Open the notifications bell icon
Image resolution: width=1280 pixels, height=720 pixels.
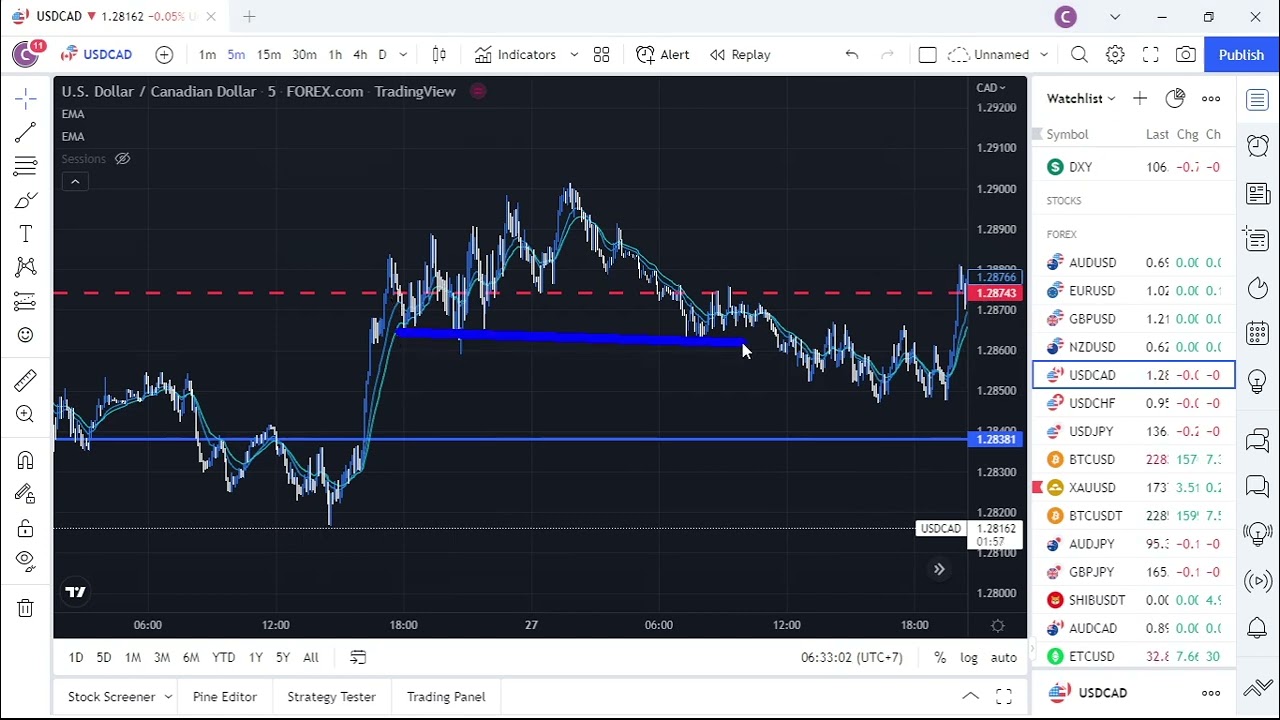[x=1258, y=628]
